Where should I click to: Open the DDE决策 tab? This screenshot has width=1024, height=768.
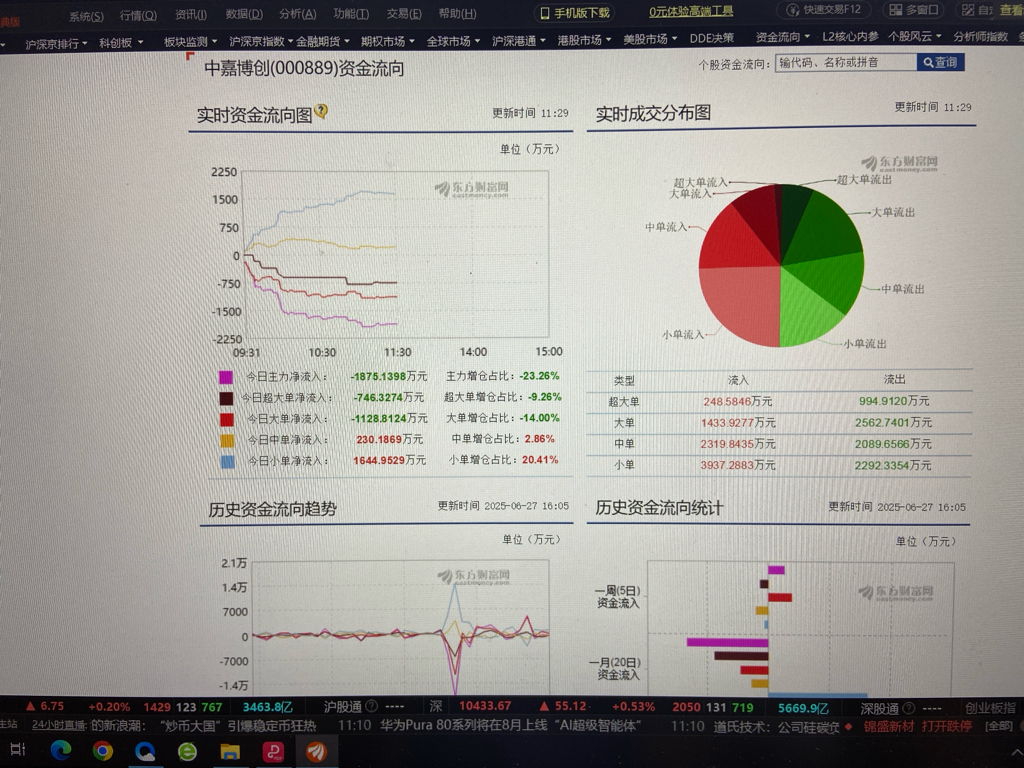712,39
